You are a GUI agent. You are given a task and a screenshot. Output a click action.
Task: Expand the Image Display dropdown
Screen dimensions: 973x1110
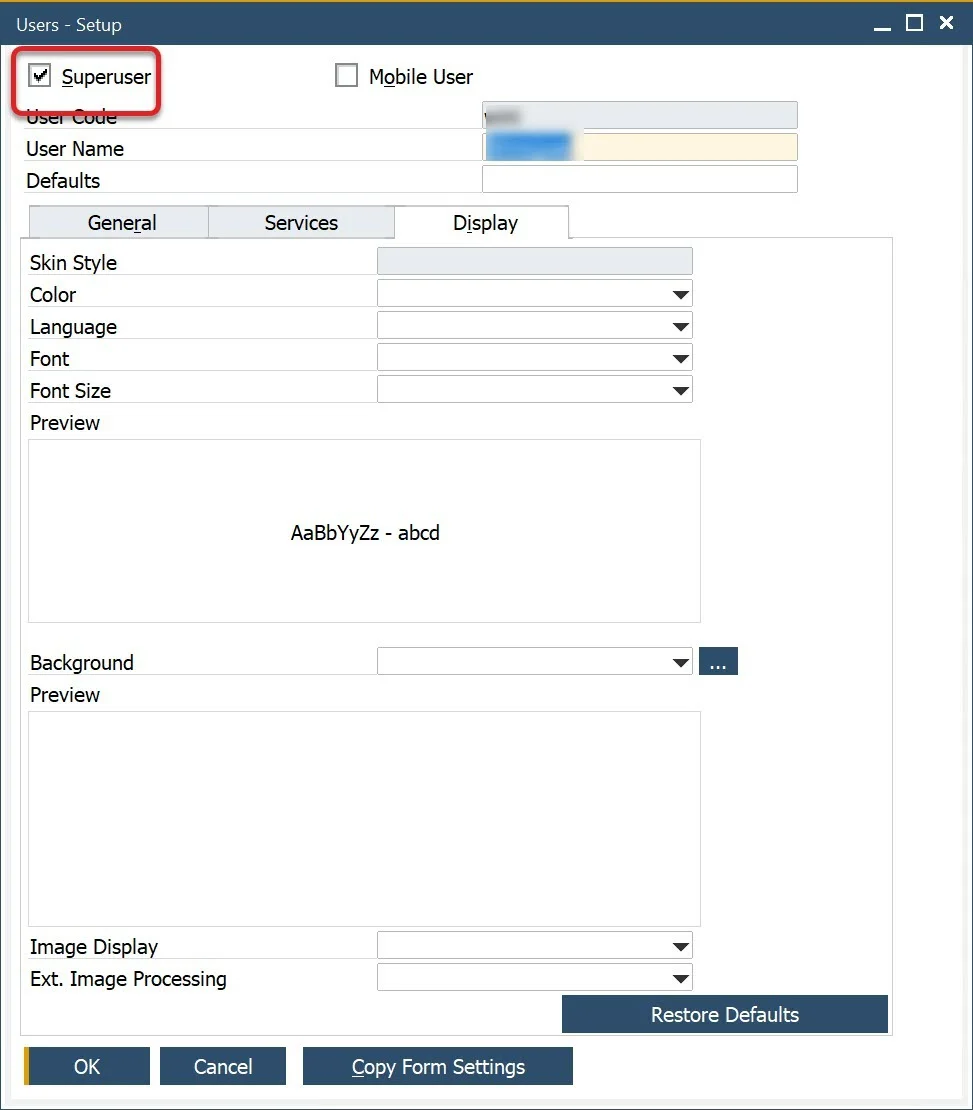(682, 944)
